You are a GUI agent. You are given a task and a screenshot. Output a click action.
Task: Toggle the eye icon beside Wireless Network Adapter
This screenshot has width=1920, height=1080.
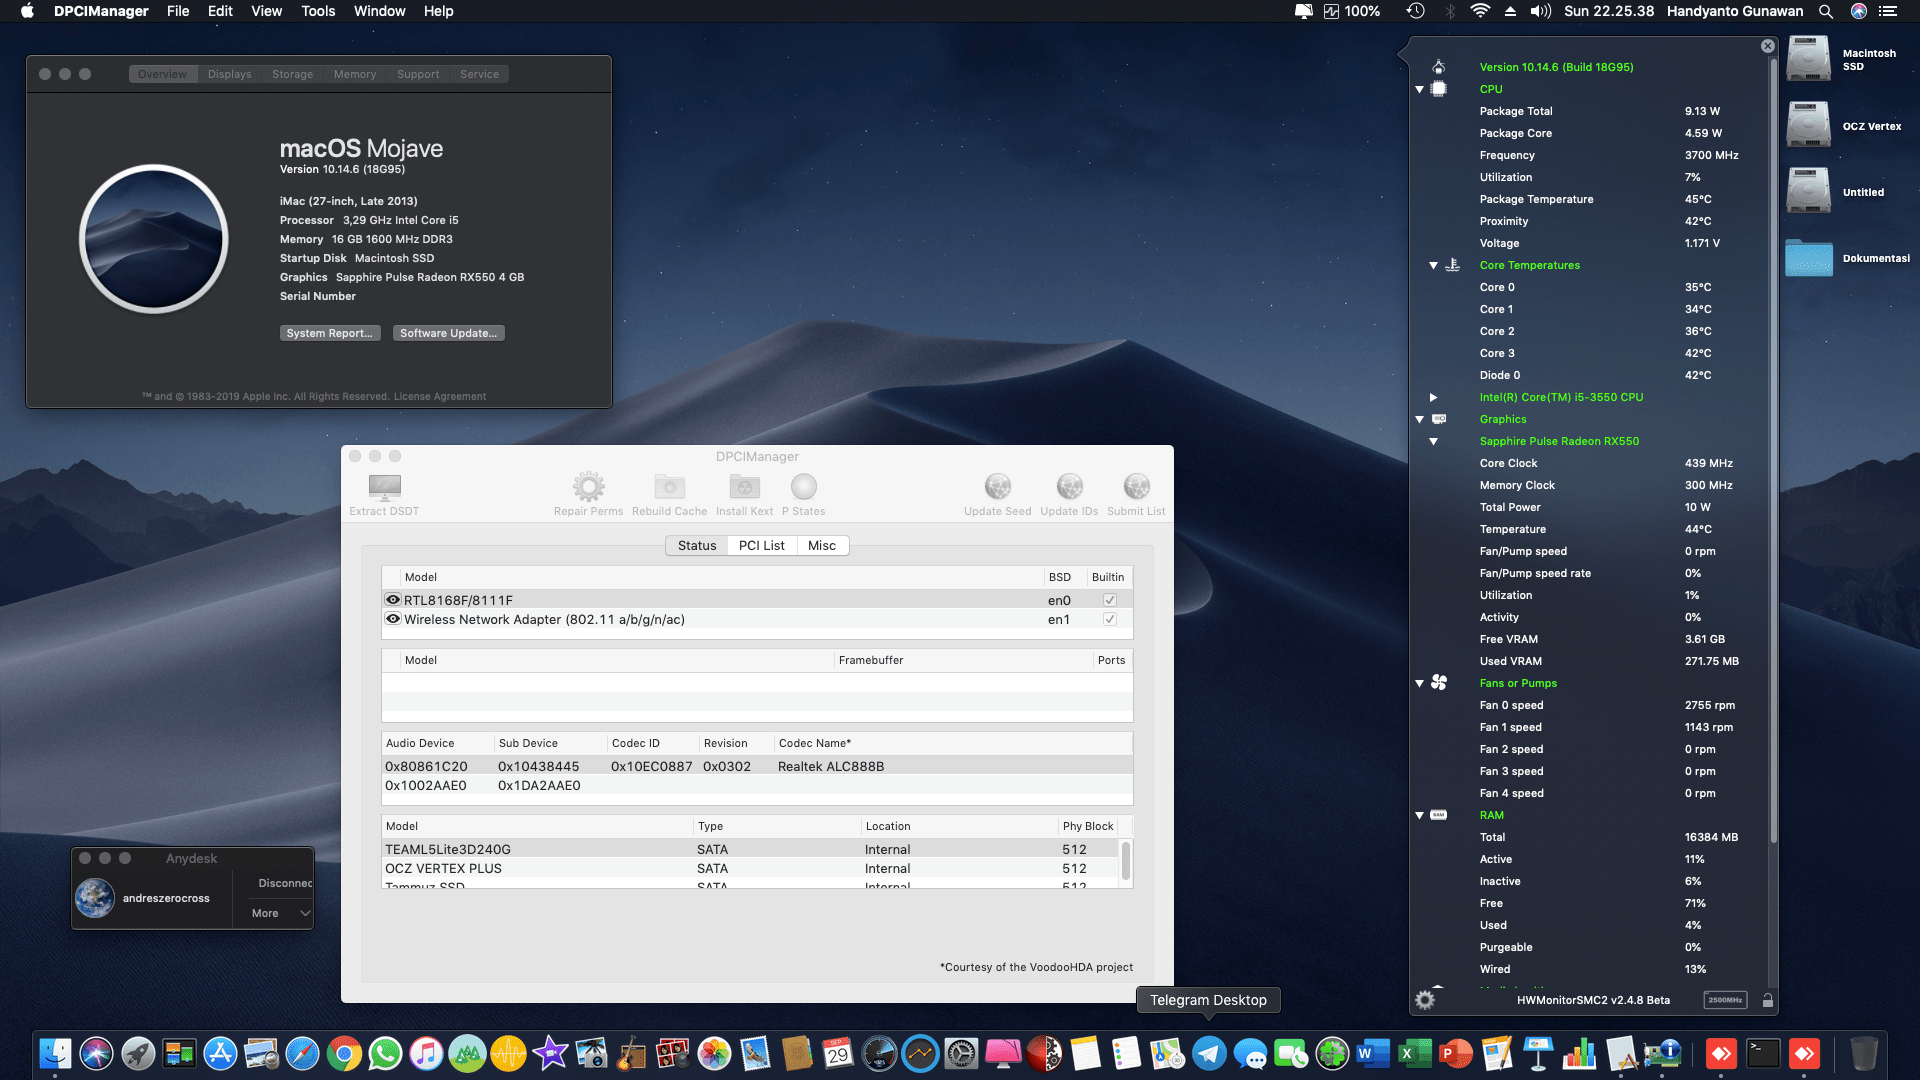click(392, 618)
